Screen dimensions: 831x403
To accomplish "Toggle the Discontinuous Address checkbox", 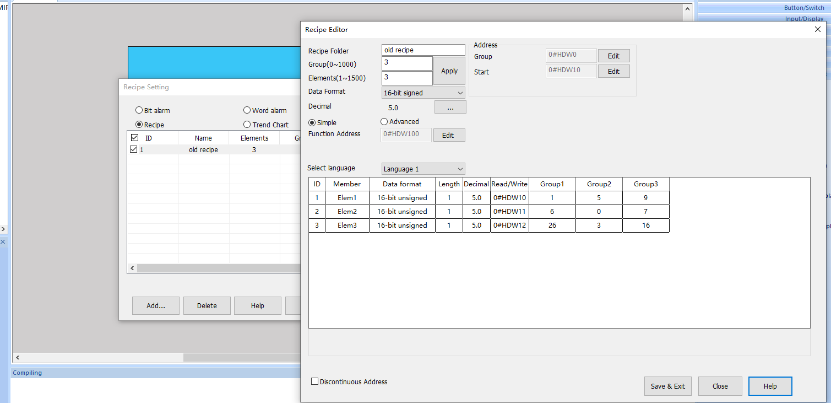I will click(x=315, y=381).
